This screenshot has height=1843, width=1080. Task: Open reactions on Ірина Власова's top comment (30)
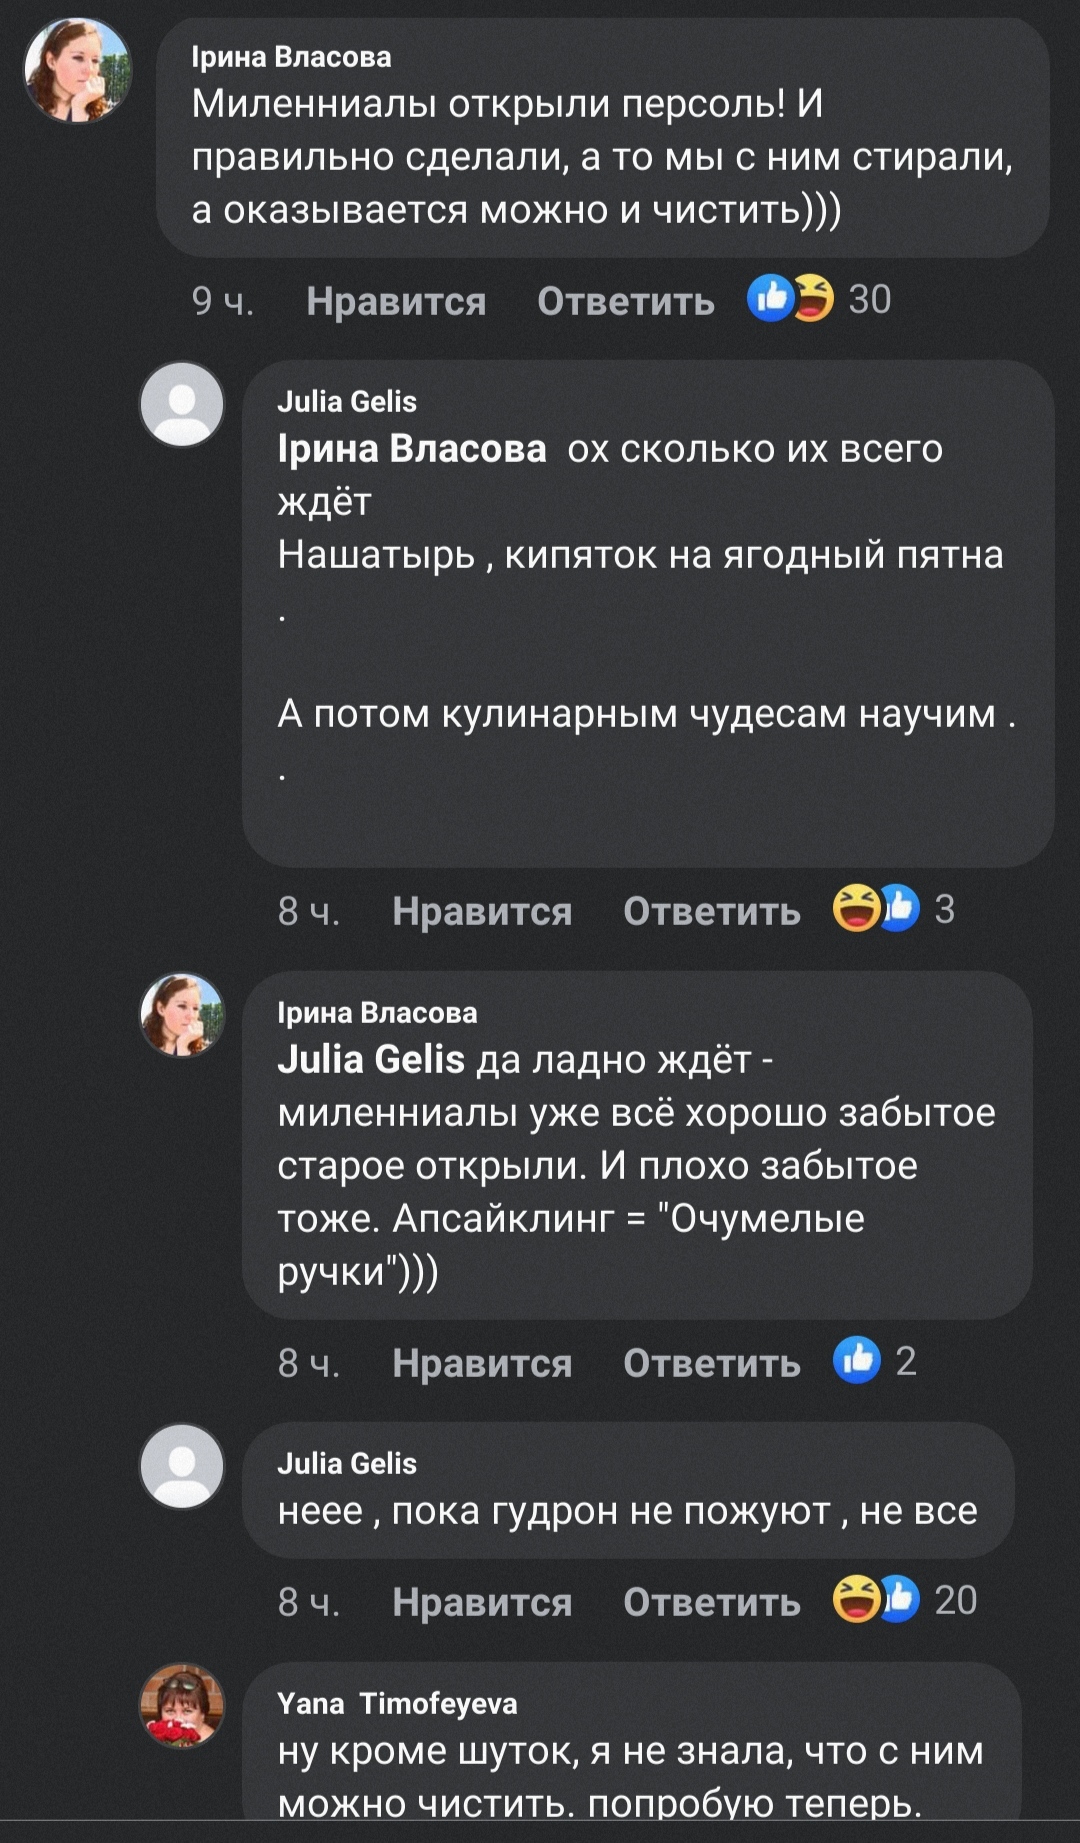819,299
